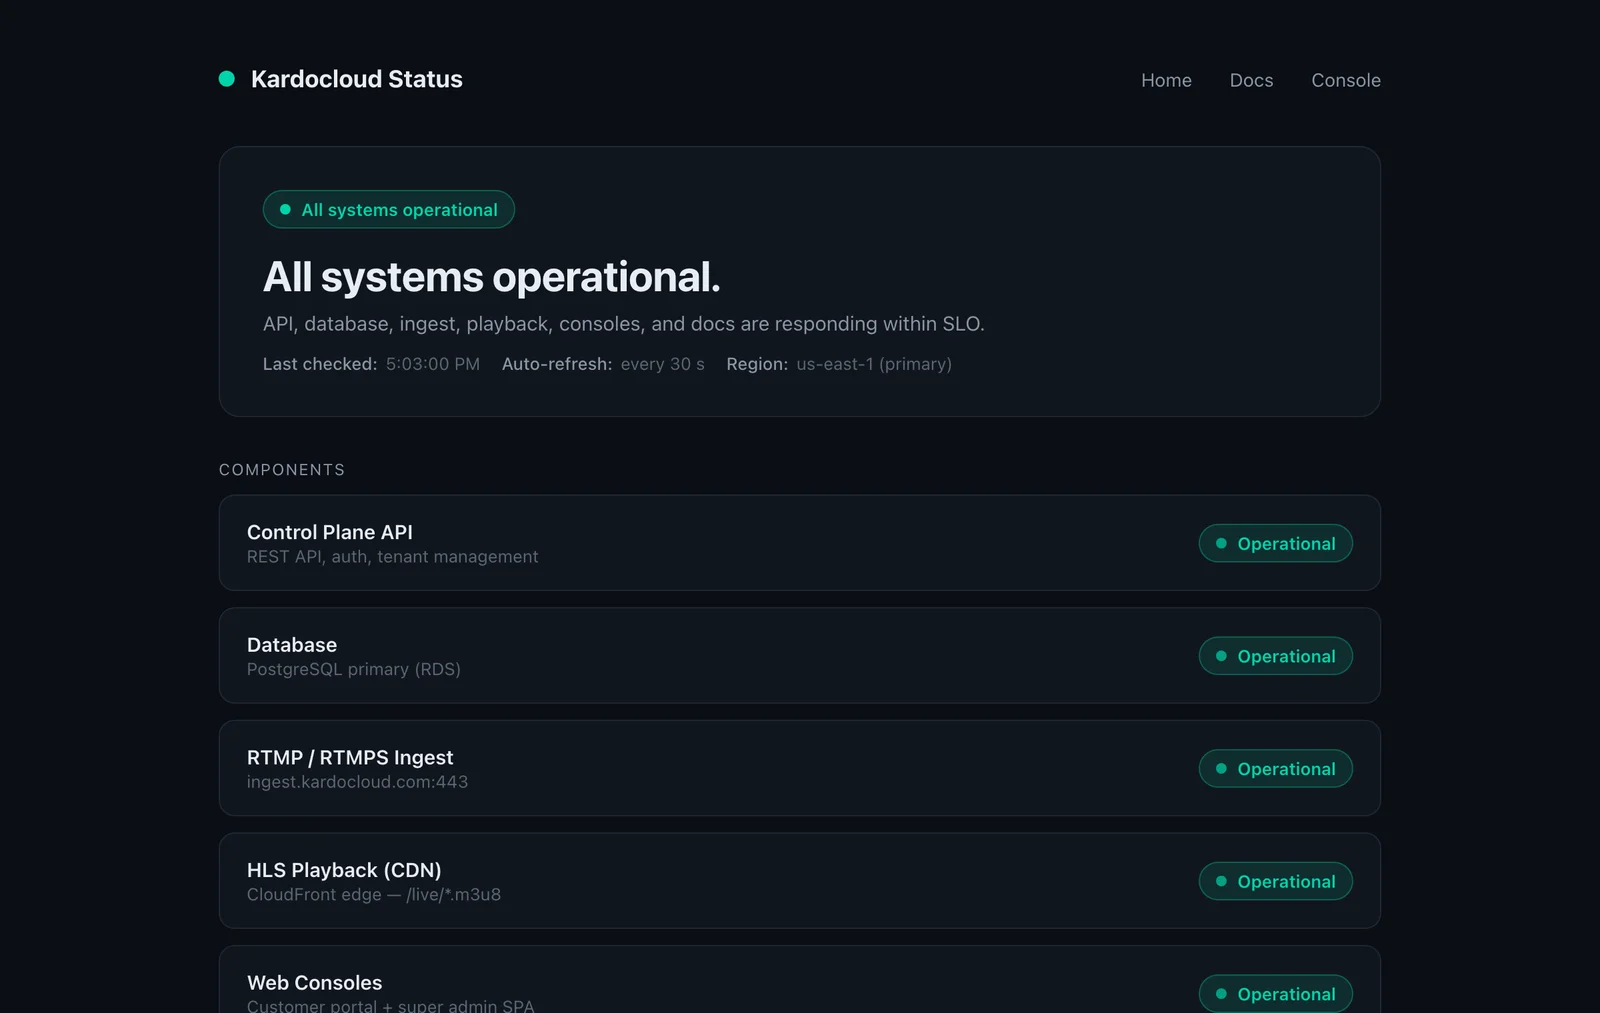Click the 'All systems operational.' heading
This screenshot has width=1600, height=1013.
(x=491, y=277)
